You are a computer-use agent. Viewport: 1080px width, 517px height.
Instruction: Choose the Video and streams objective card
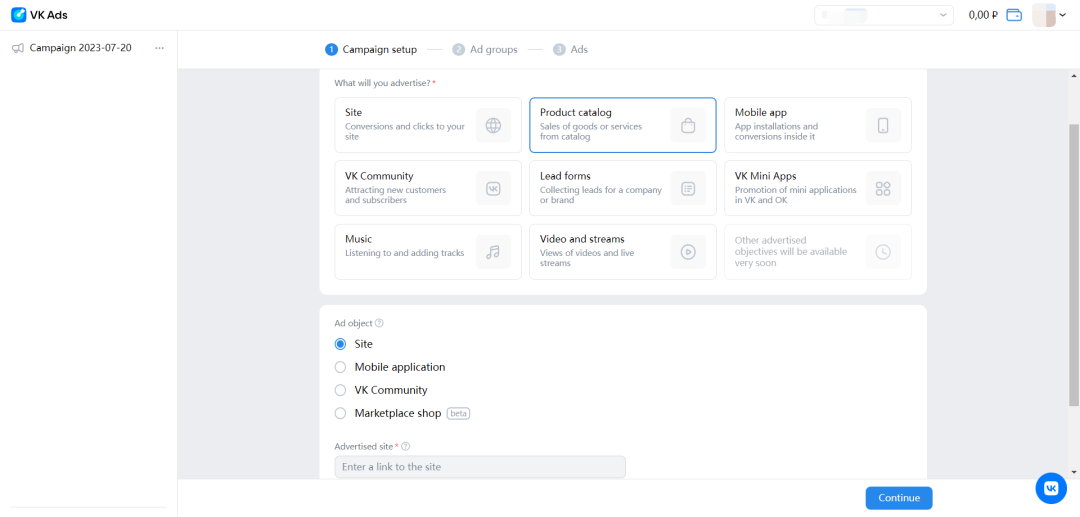pyautogui.click(x=623, y=252)
